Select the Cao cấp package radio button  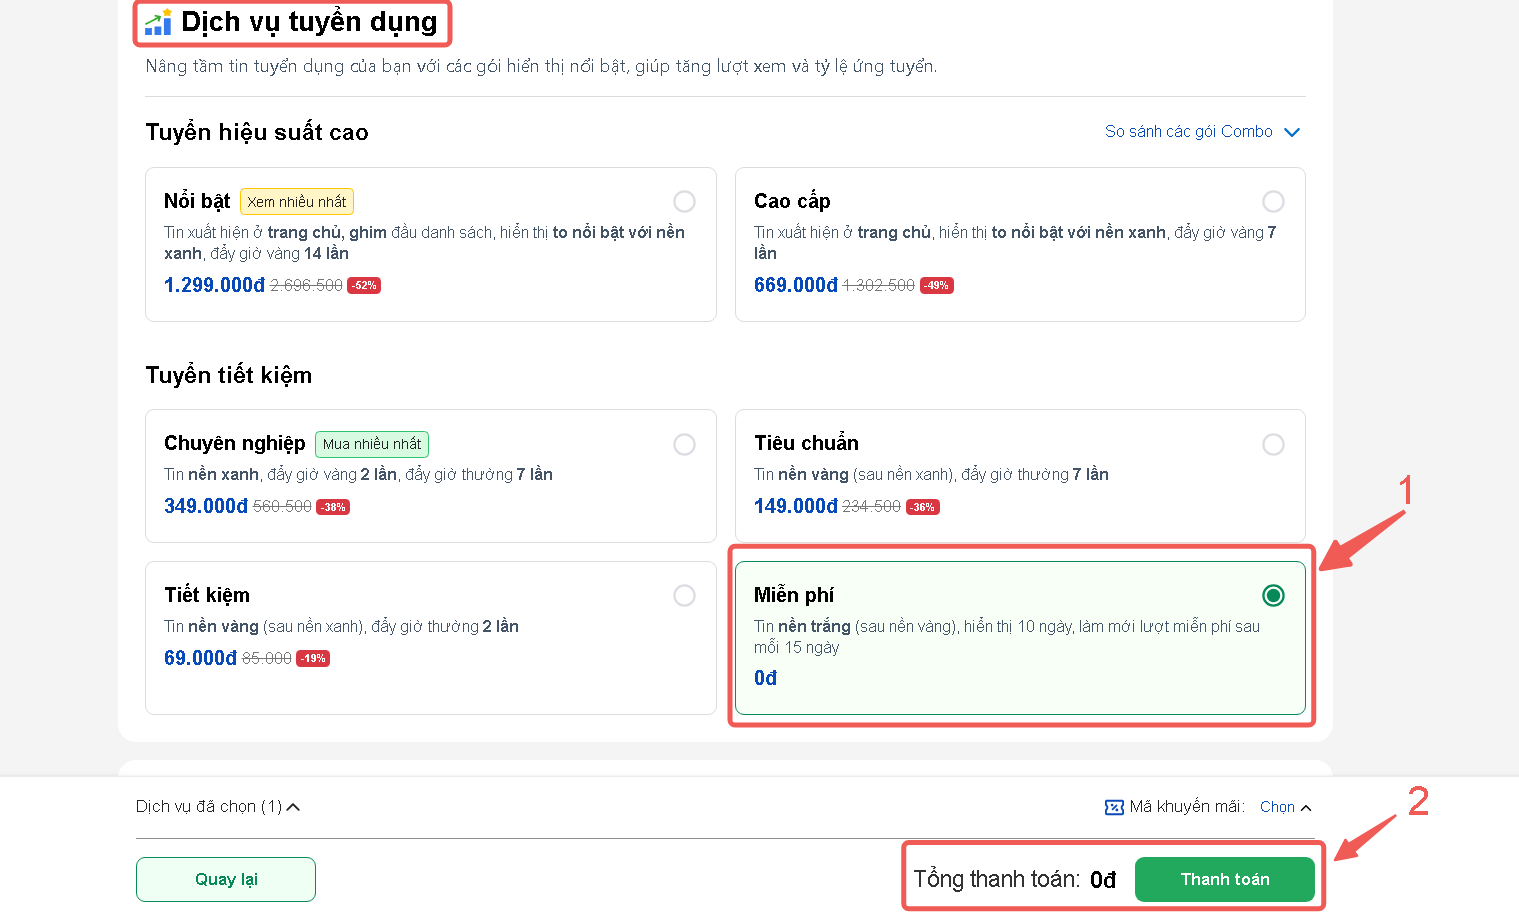point(1273,202)
